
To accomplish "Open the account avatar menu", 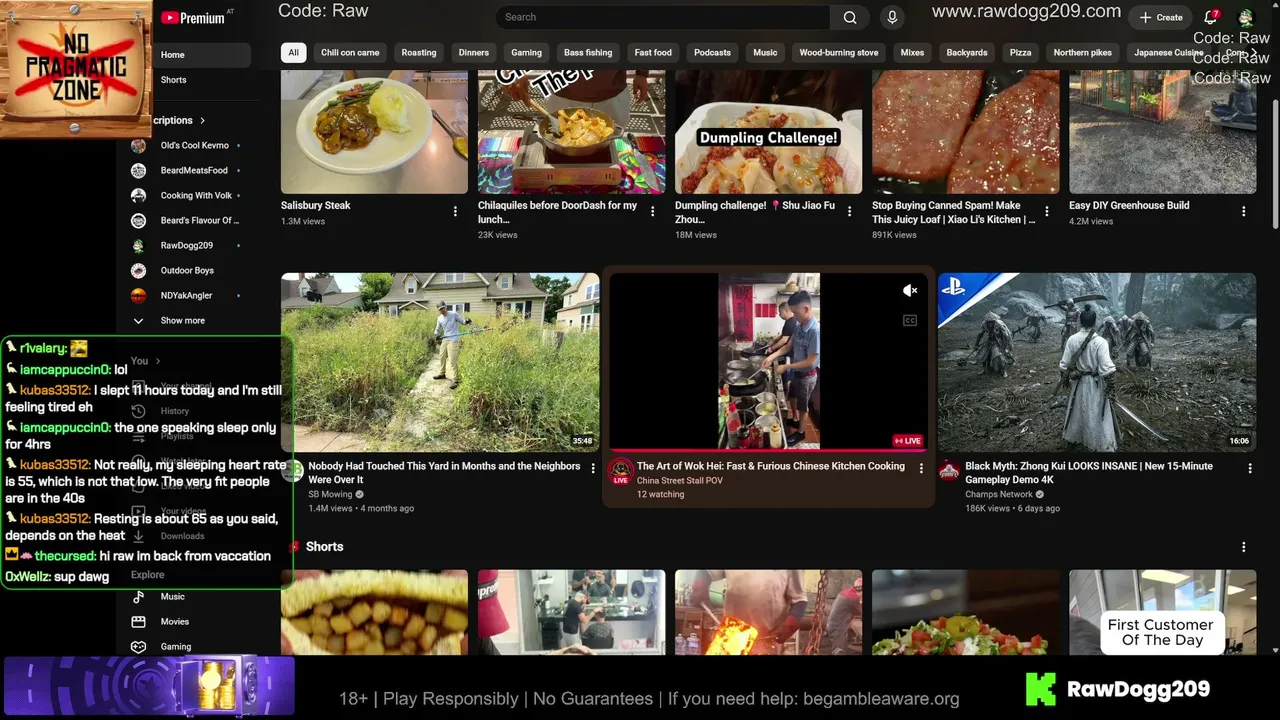I will (x=1246, y=17).
